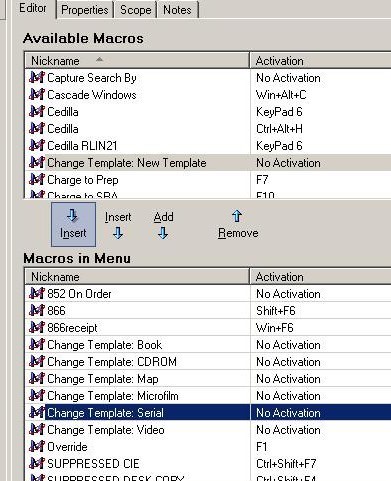Viewport: 391px width, 481px height.
Task: Click macro icon beside SUPPRESSED CIE
Action: 37,464
